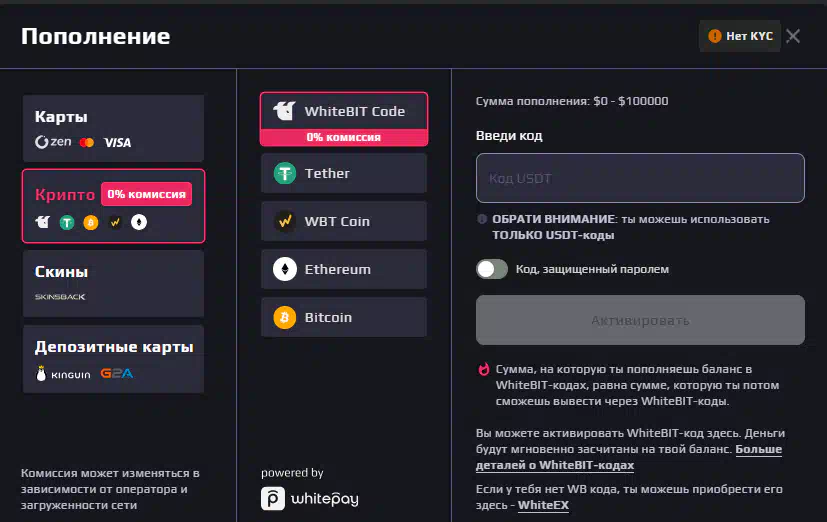Click the G2A logo

[x=117, y=373]
